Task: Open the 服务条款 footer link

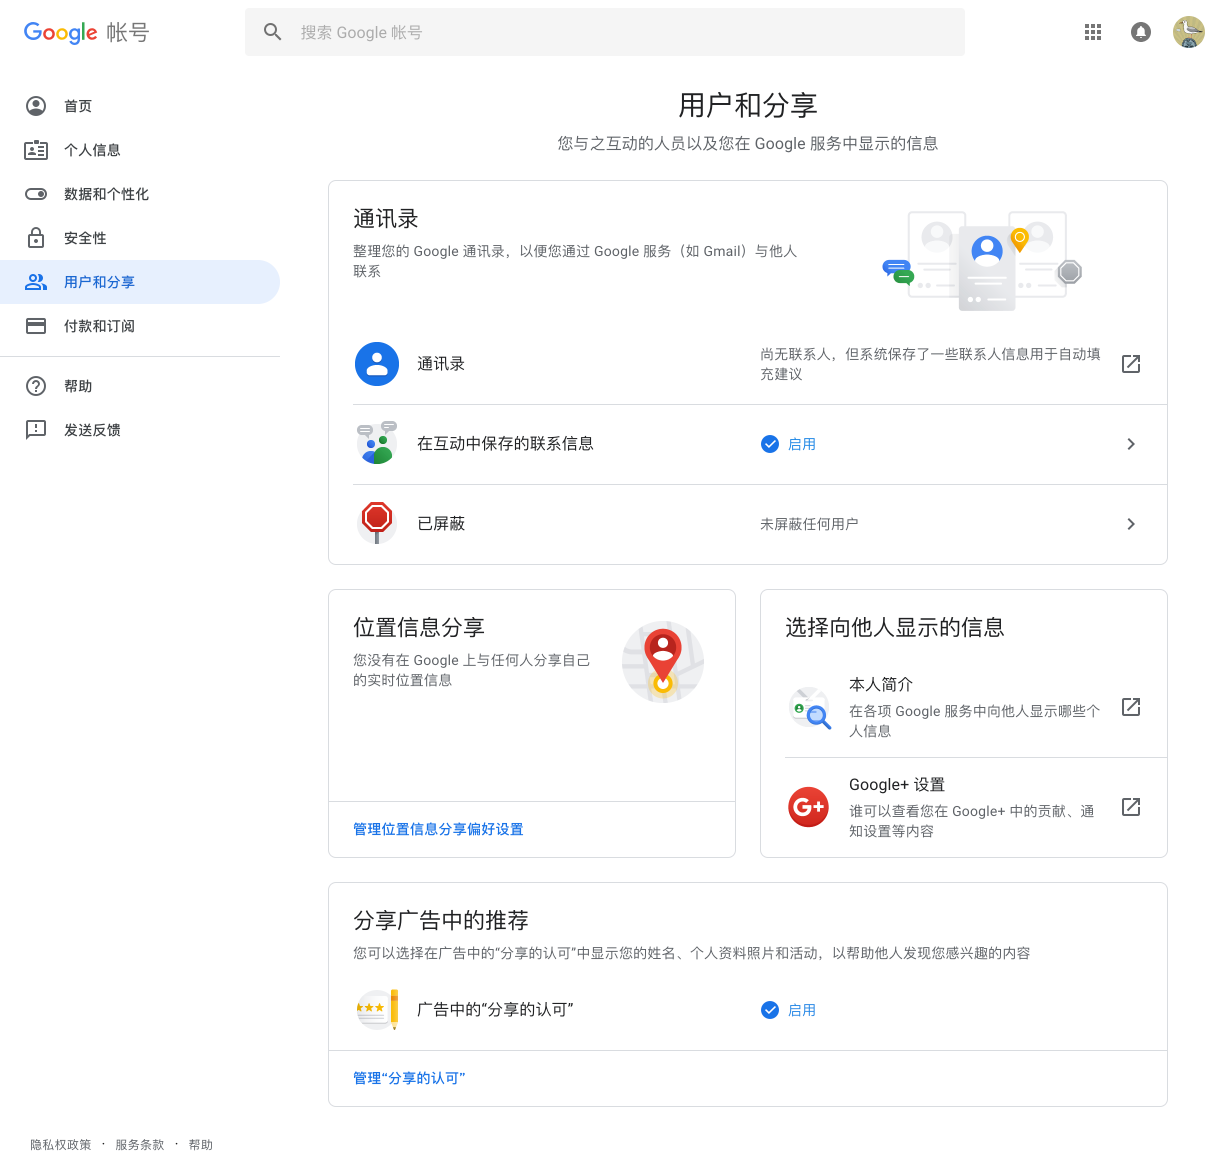Action: pos(139,1145)
